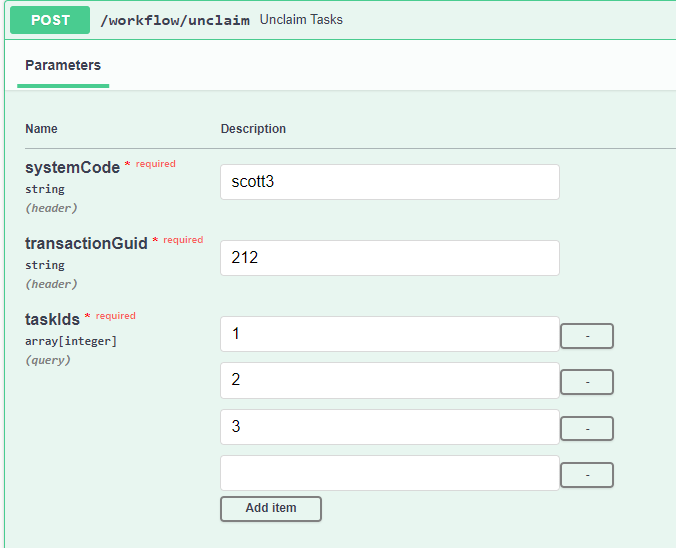Focus the taskIds field with value 3
The image size is (676, 548).
point(390,427)
